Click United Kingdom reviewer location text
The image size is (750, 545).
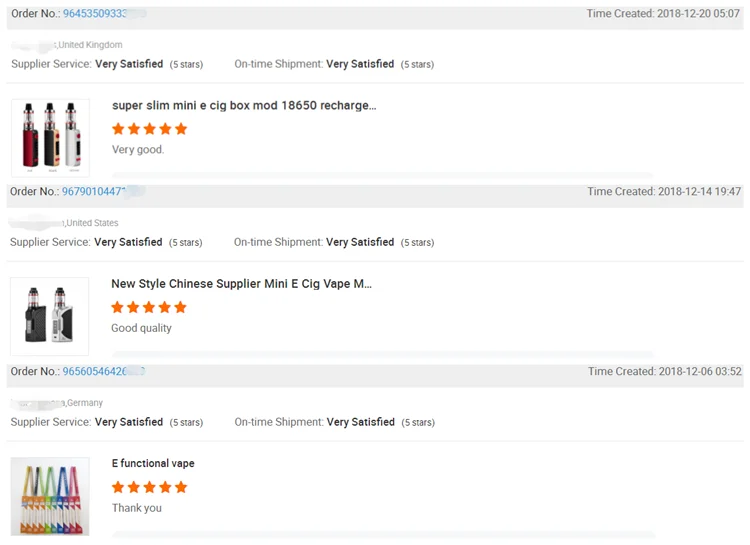click(x=90, y=45)
